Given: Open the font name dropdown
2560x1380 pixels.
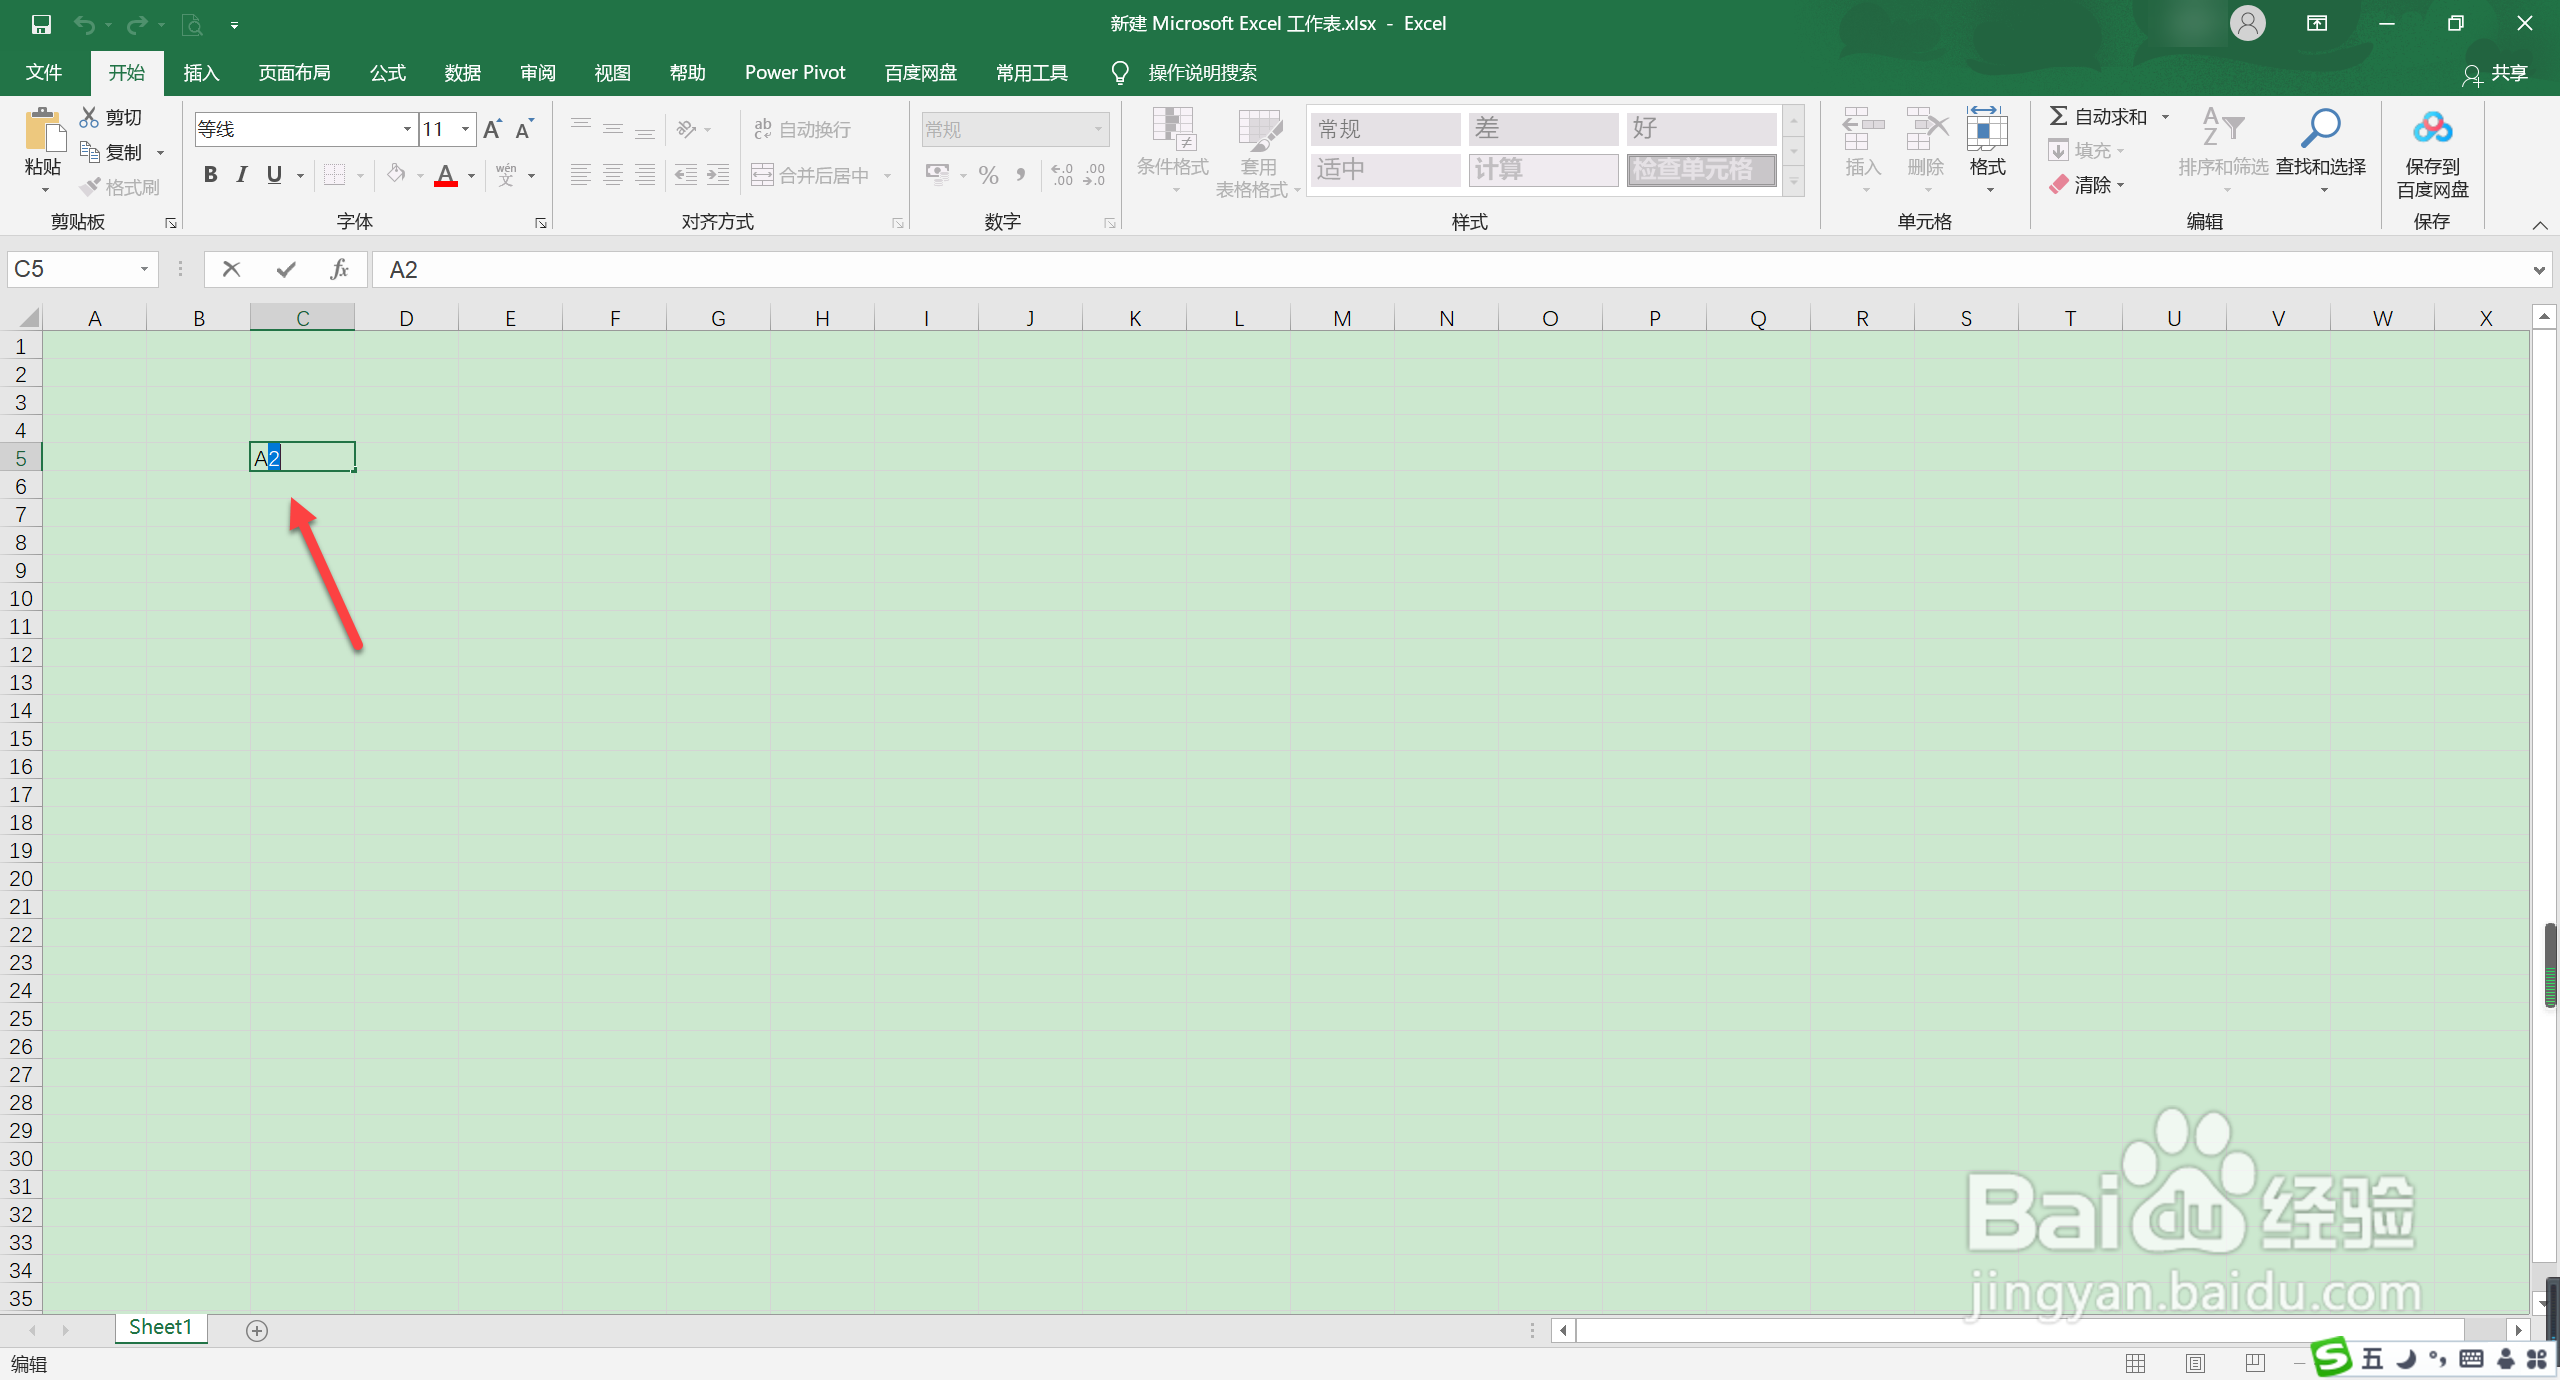Looking at the screenshot, I should tap(407, 129).
